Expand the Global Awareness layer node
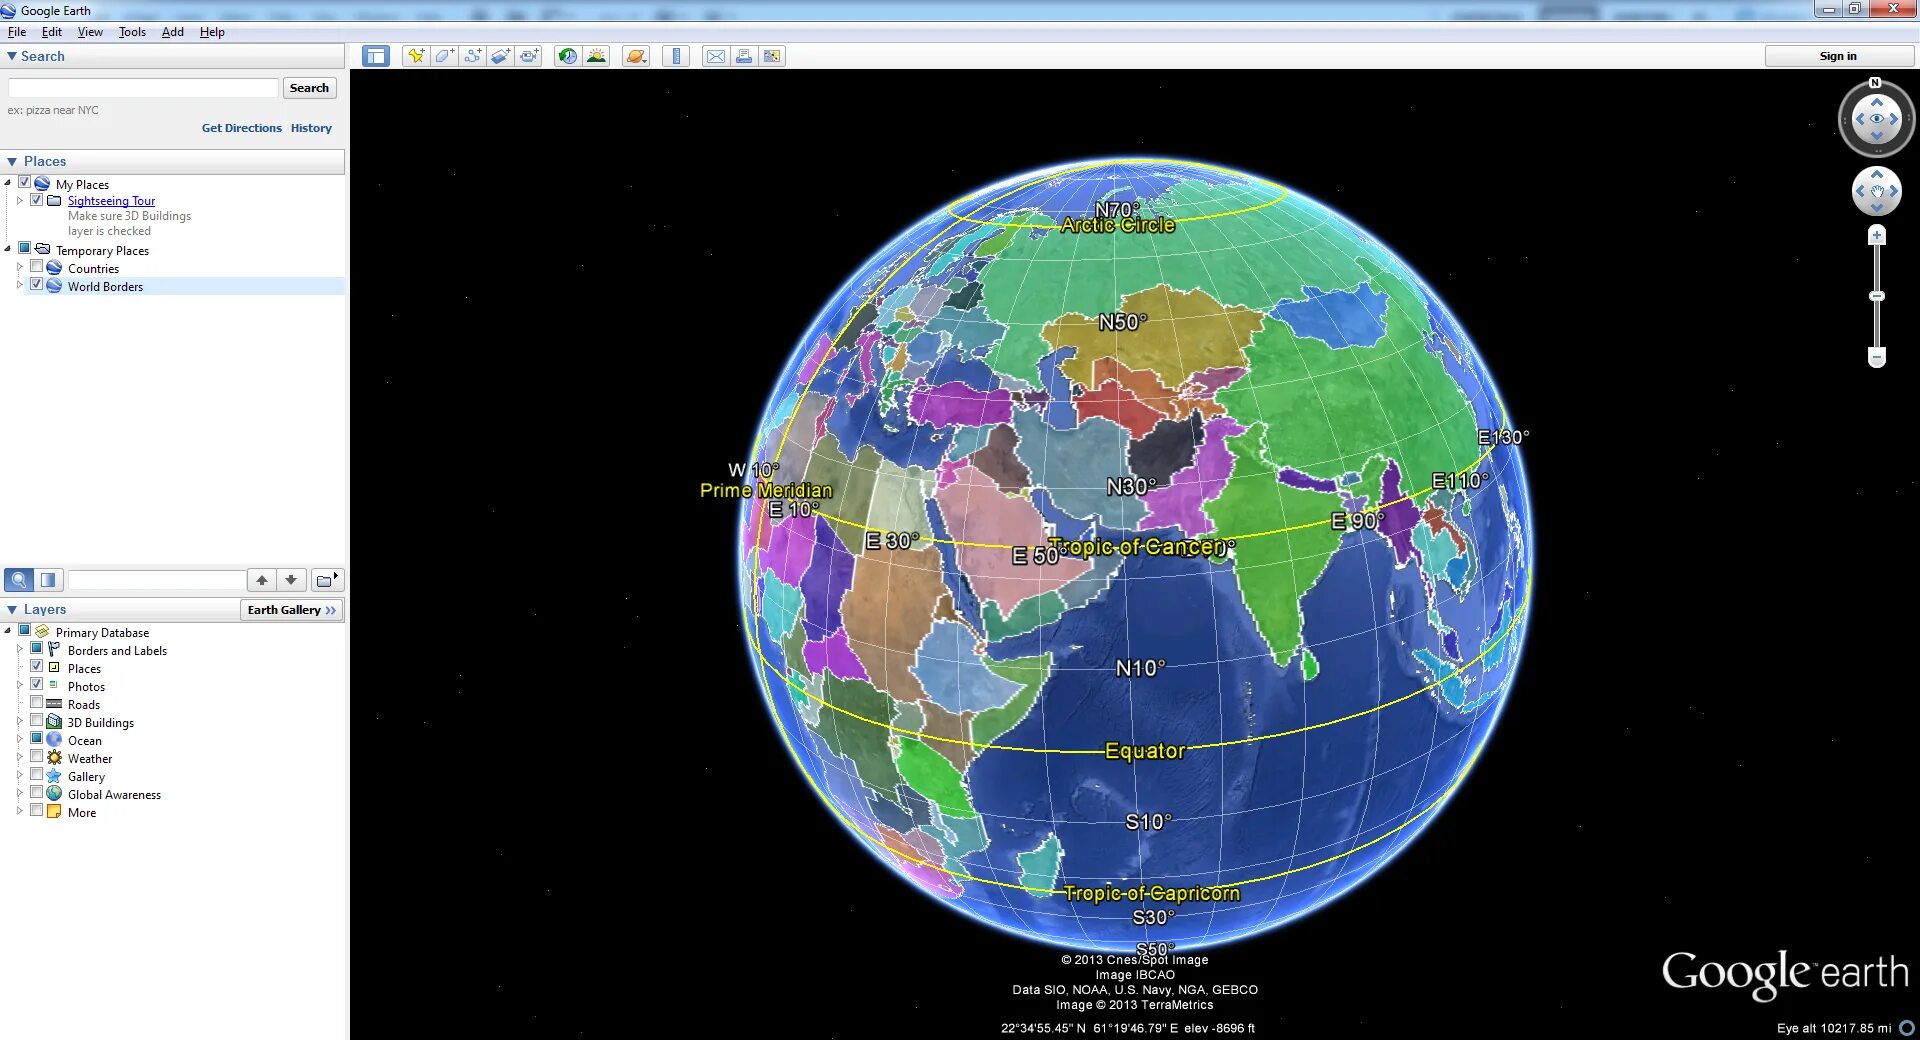 tap(19, 794)
